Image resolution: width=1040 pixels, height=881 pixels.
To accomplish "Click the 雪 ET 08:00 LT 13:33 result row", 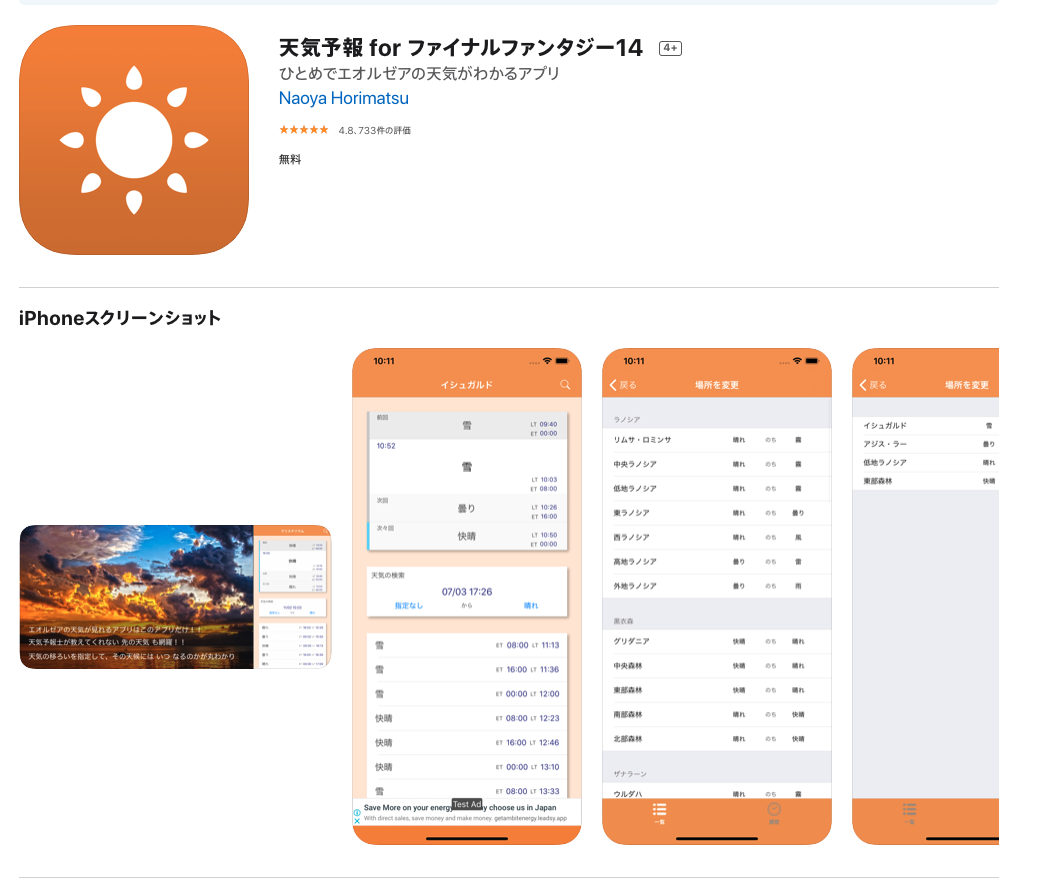I will click(x=468, y=789).
